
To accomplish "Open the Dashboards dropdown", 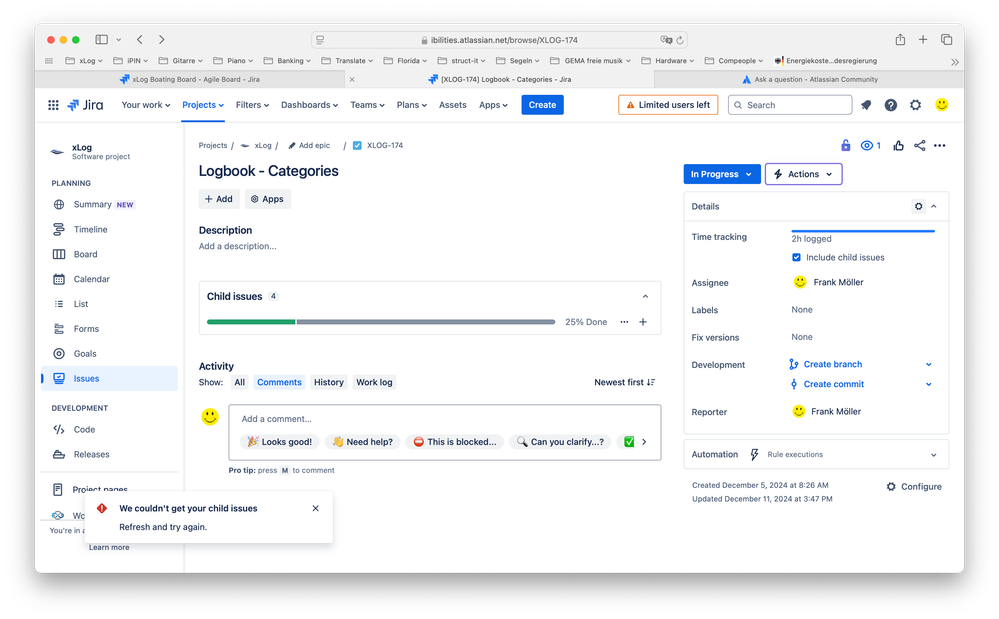I will pos(310,105).
